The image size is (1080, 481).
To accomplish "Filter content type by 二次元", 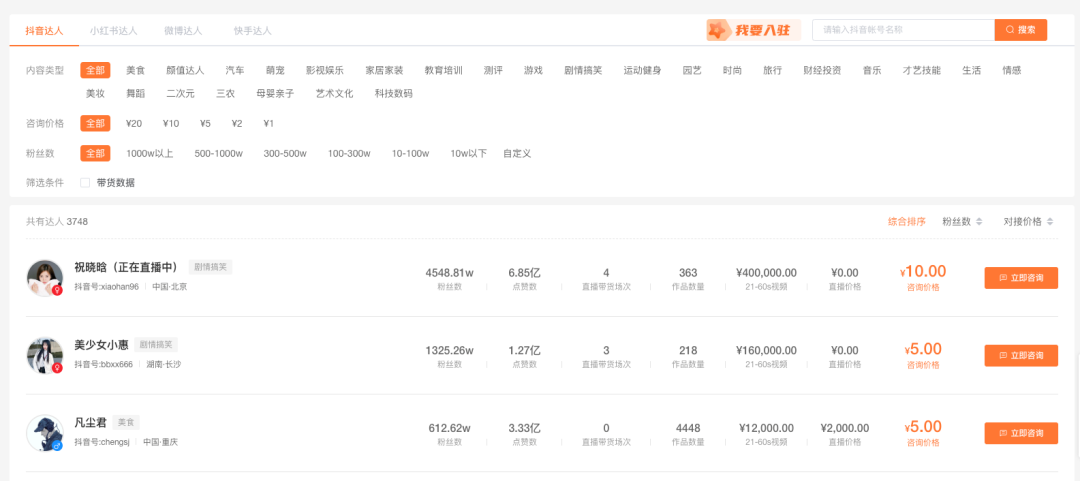I will pyautogui.click(x=180, y=94).
